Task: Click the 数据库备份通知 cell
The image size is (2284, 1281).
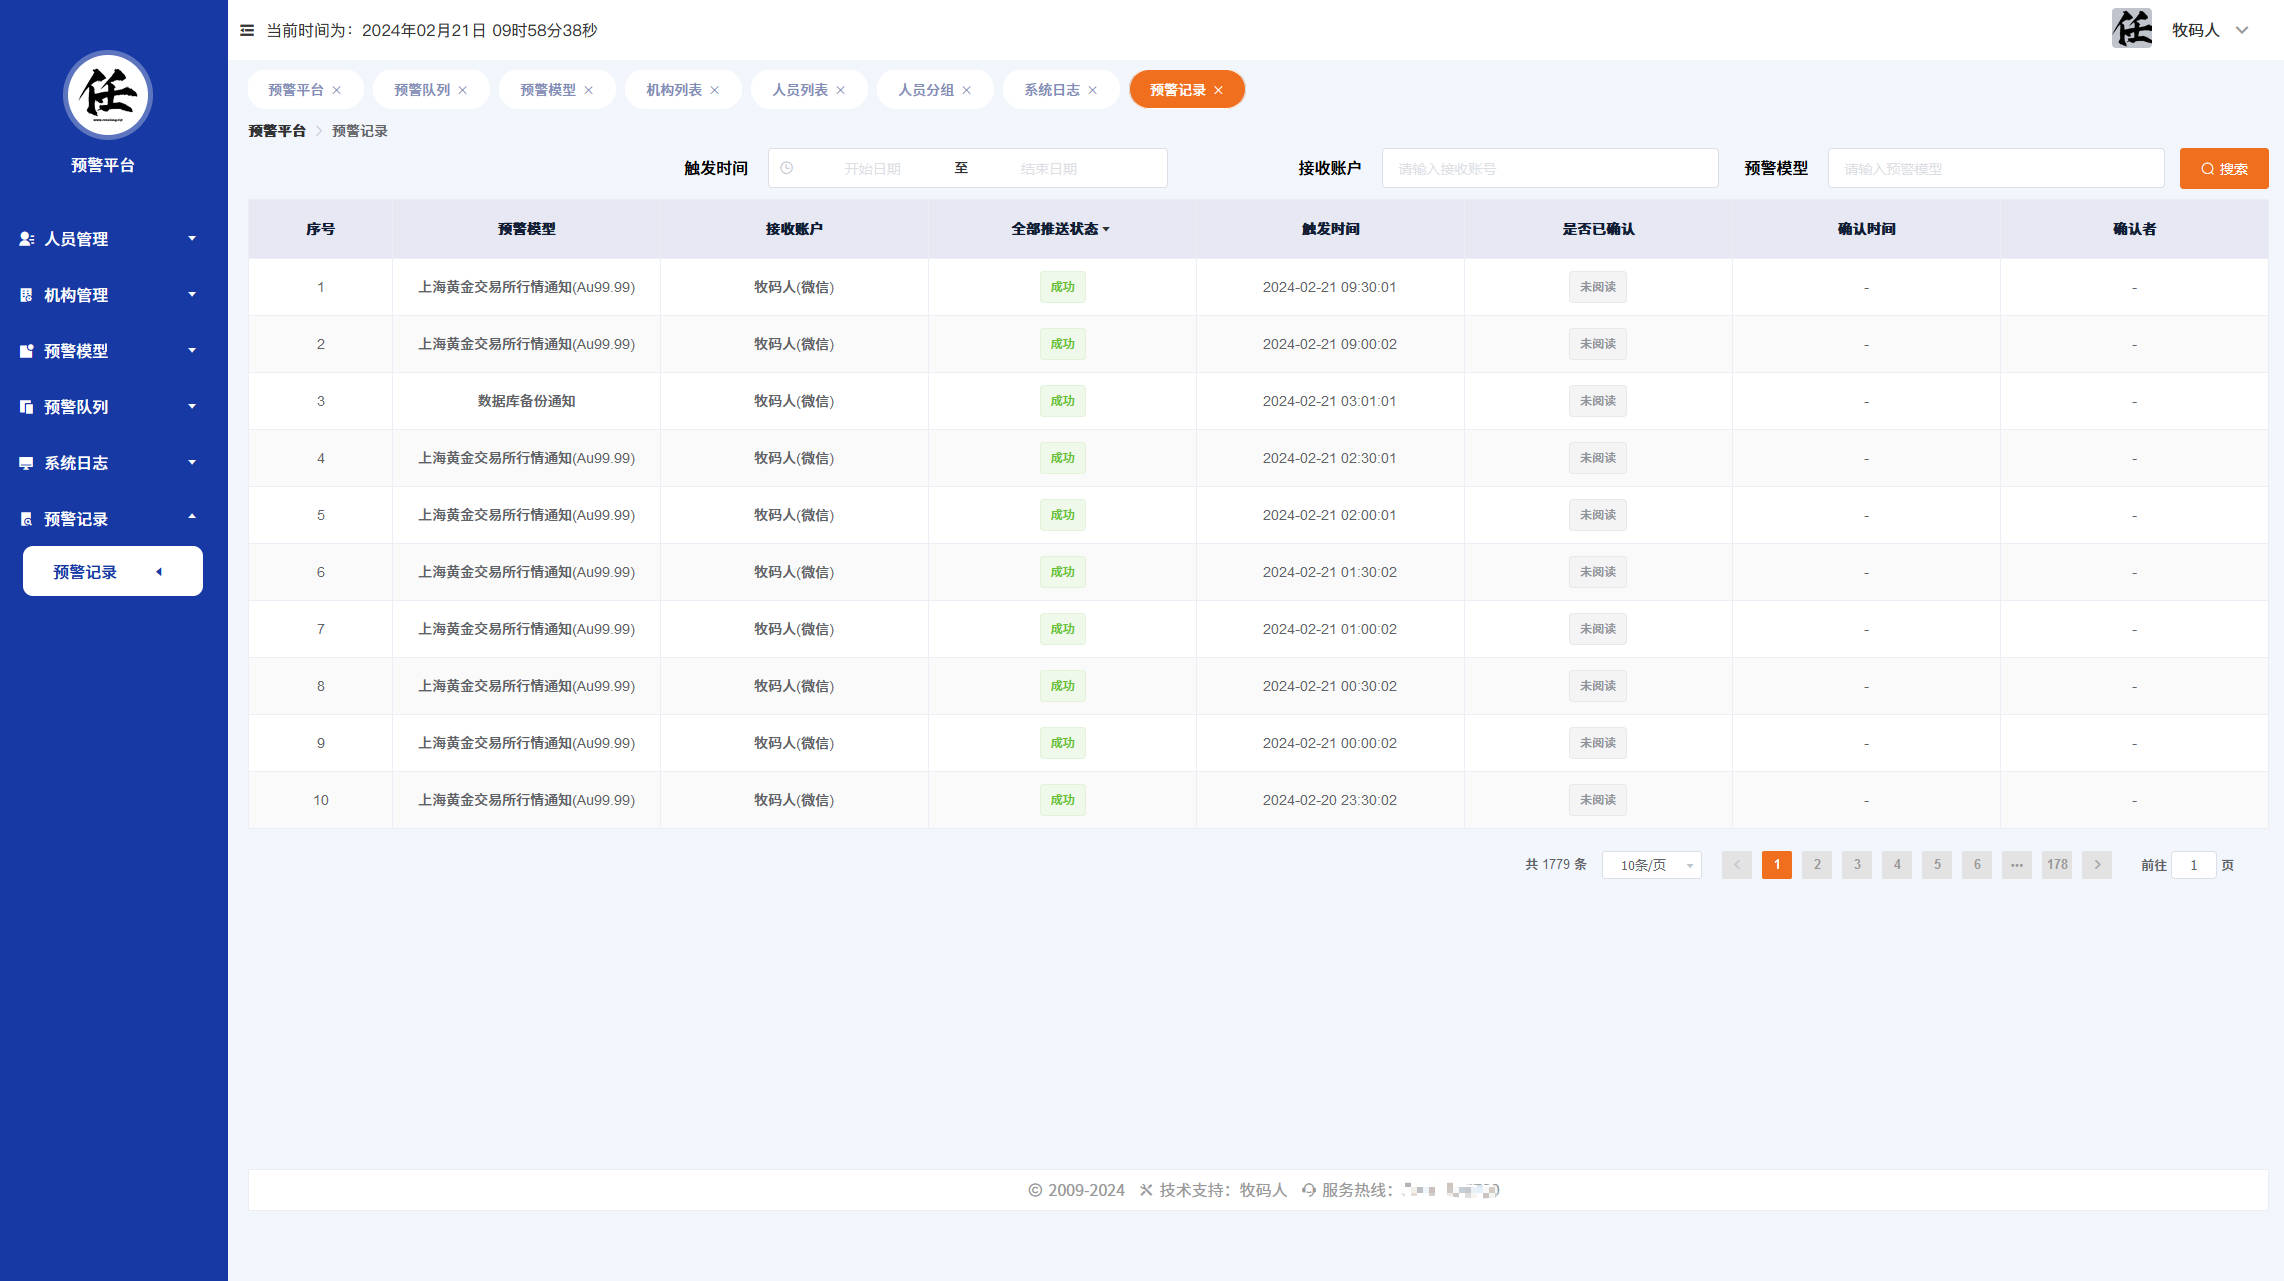Action: click(x=526, y=401)
